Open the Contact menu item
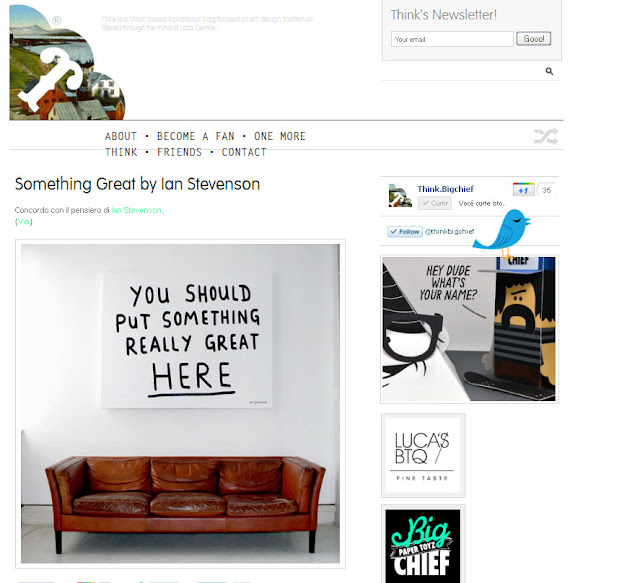640x583 pixels. click(x=244, y=152)
